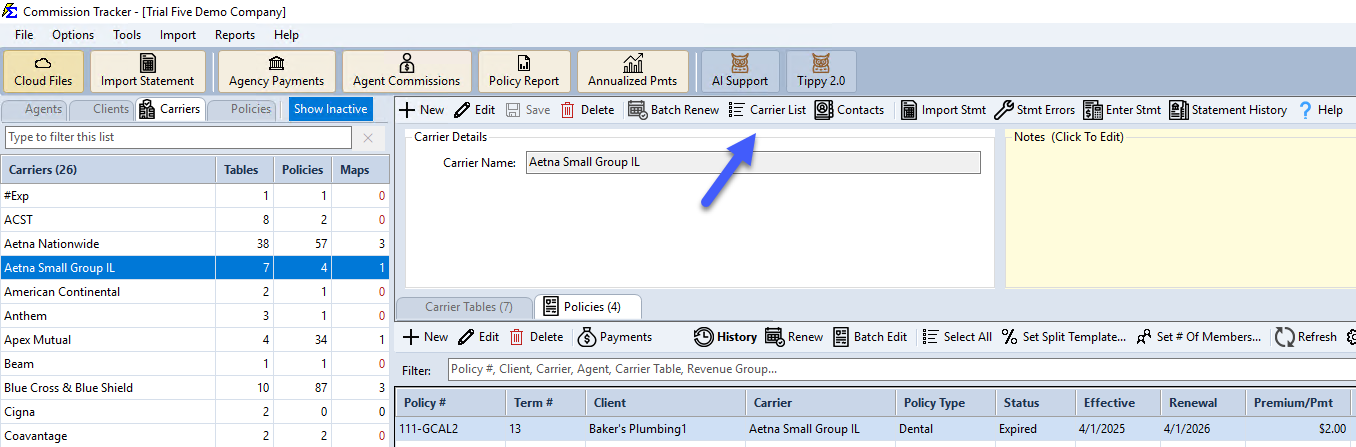Image resolution: width=1356 pixels, height=447 pixels.
Task: Open the Help menu
Action: [286, 35]
